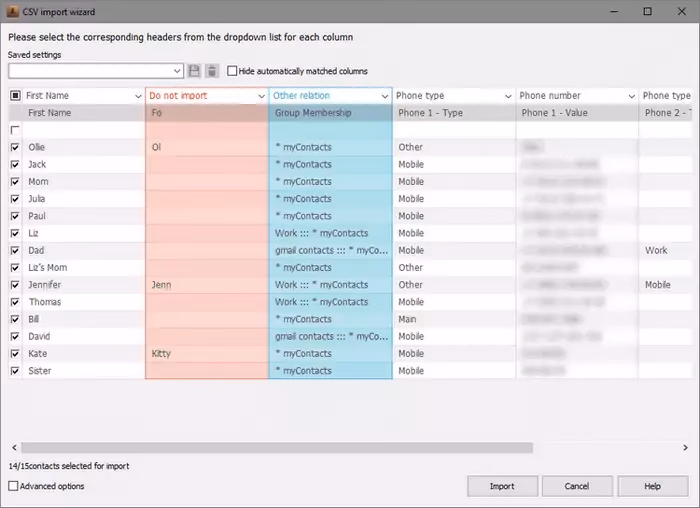
Task: Select the Dad name cell
Action: [83, 250]
